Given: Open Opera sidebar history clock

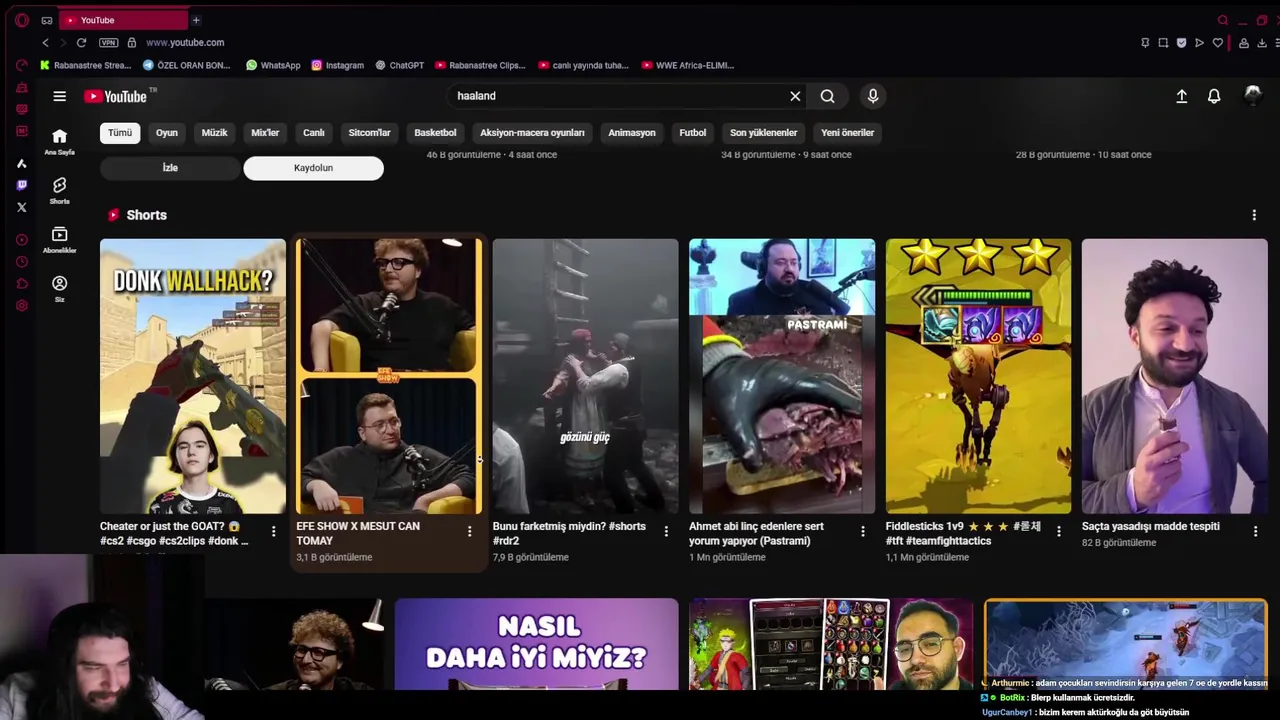Looking at the screenshot, I should click(22, 262).
